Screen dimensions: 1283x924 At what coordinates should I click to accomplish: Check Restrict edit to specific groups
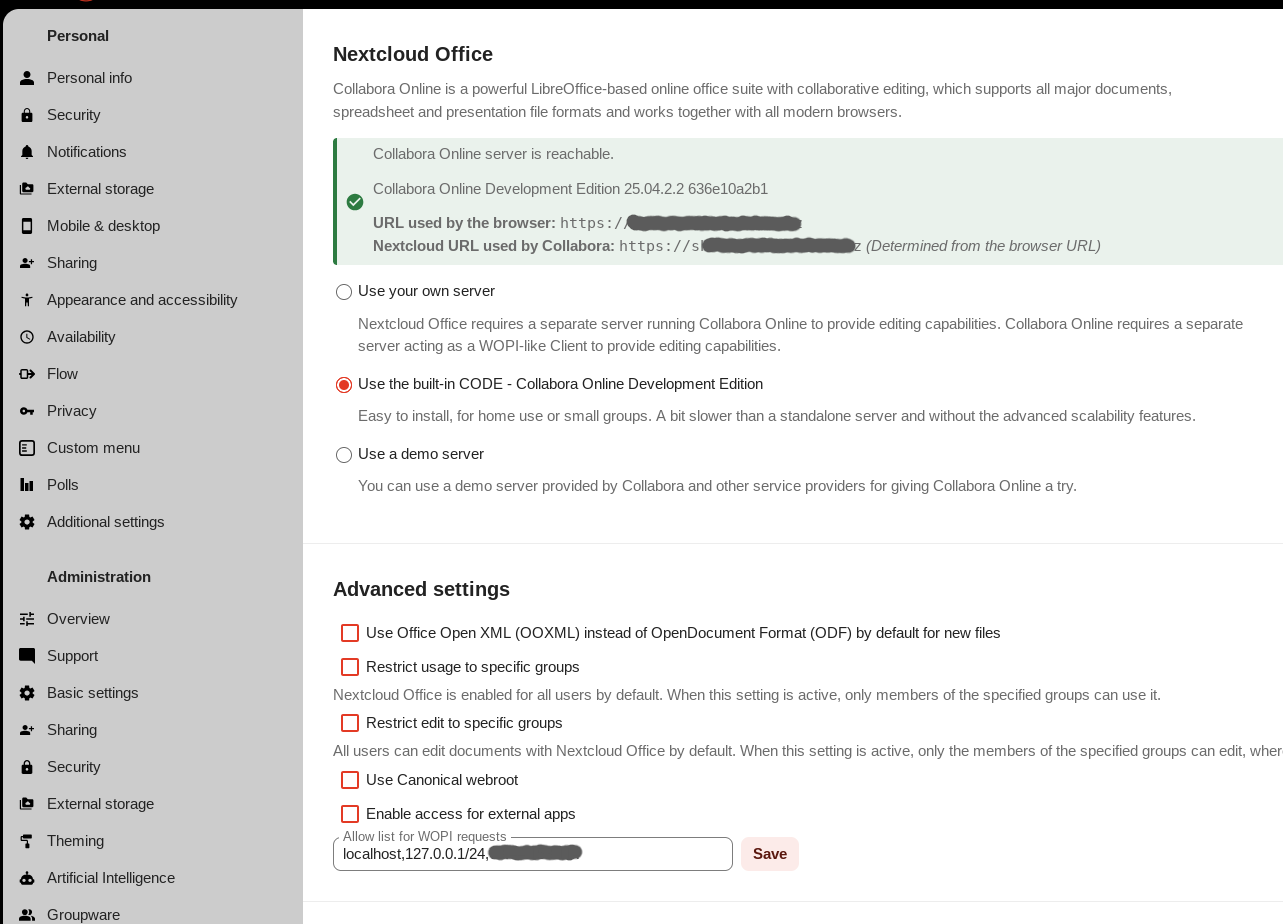tap(350, 723)
